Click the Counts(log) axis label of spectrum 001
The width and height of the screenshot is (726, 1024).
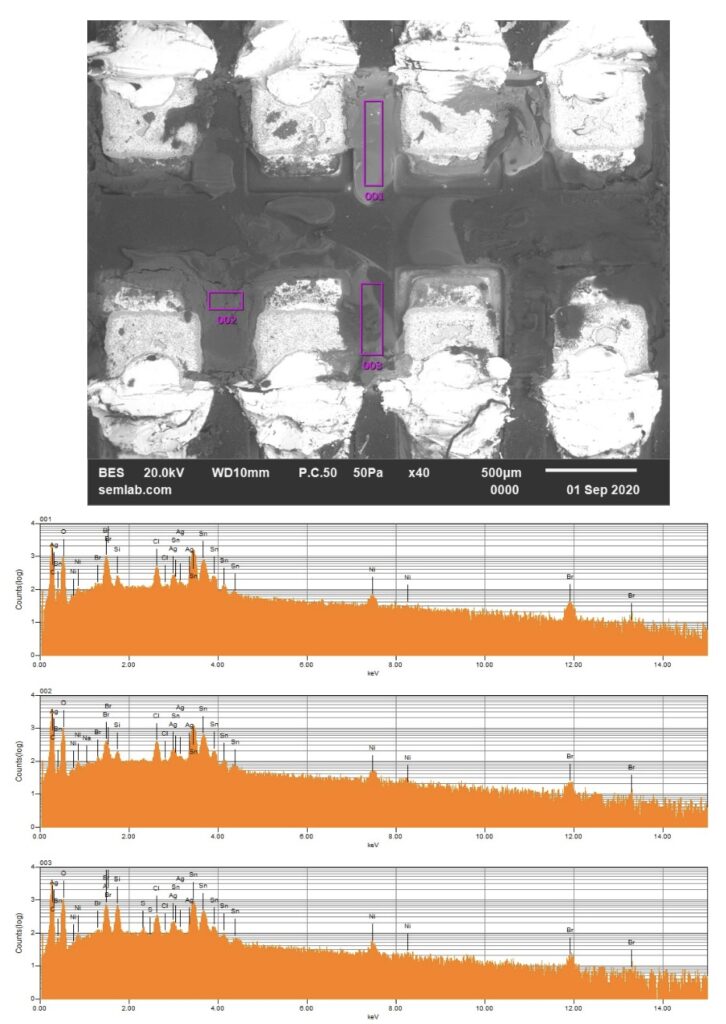11,588
